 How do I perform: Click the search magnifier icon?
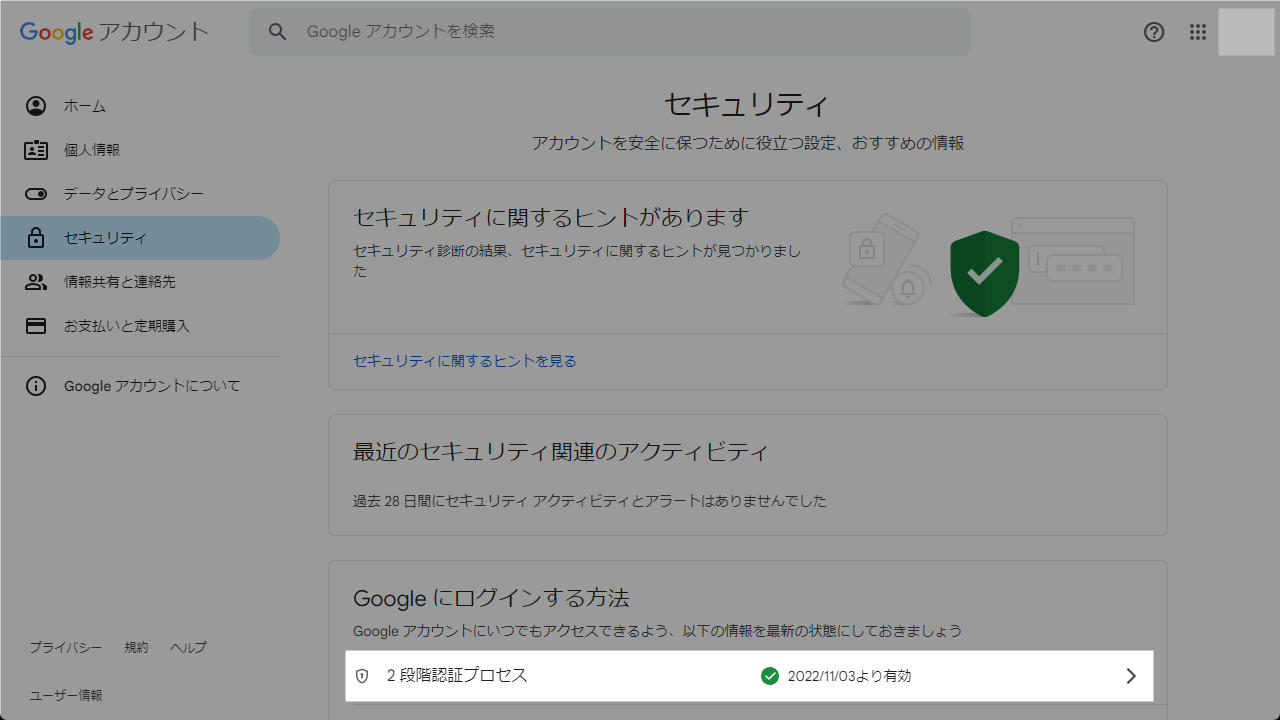pyautogui.click(x=278, y=32)
